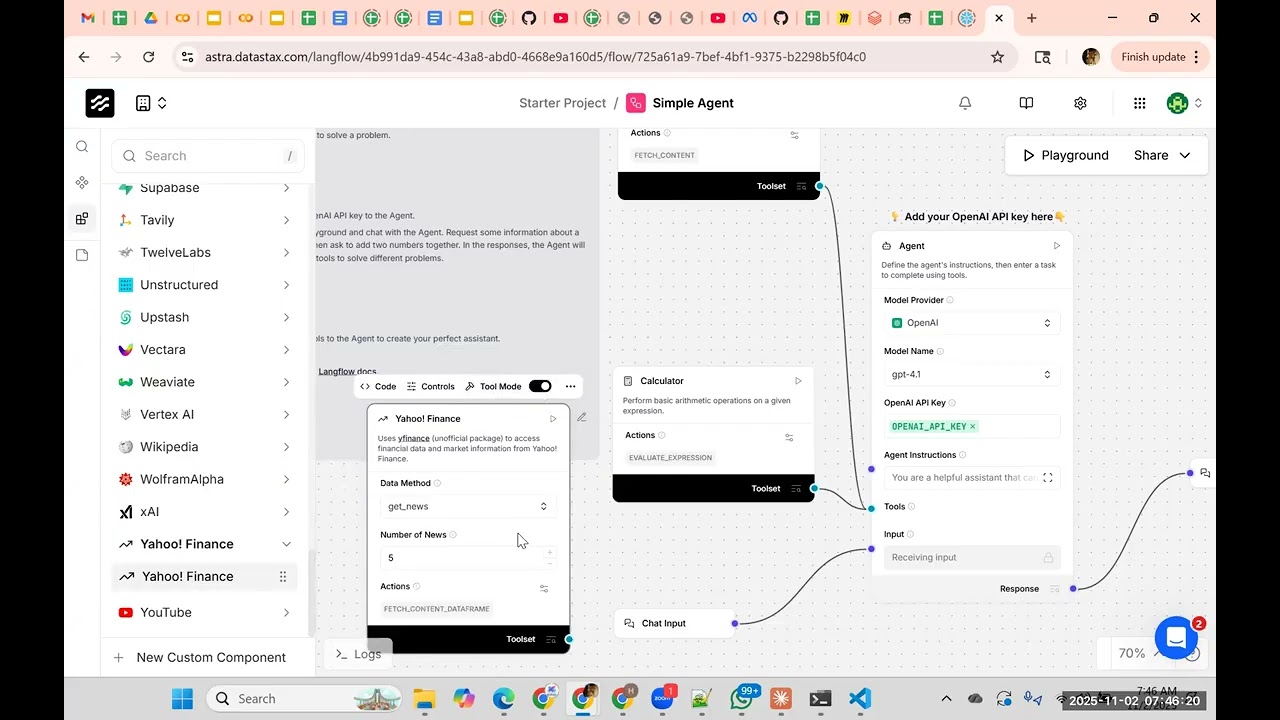Screen dimensions: 1280x720
Task: Edit Calculator Actions settings icon
Action: tap(789, 437)
